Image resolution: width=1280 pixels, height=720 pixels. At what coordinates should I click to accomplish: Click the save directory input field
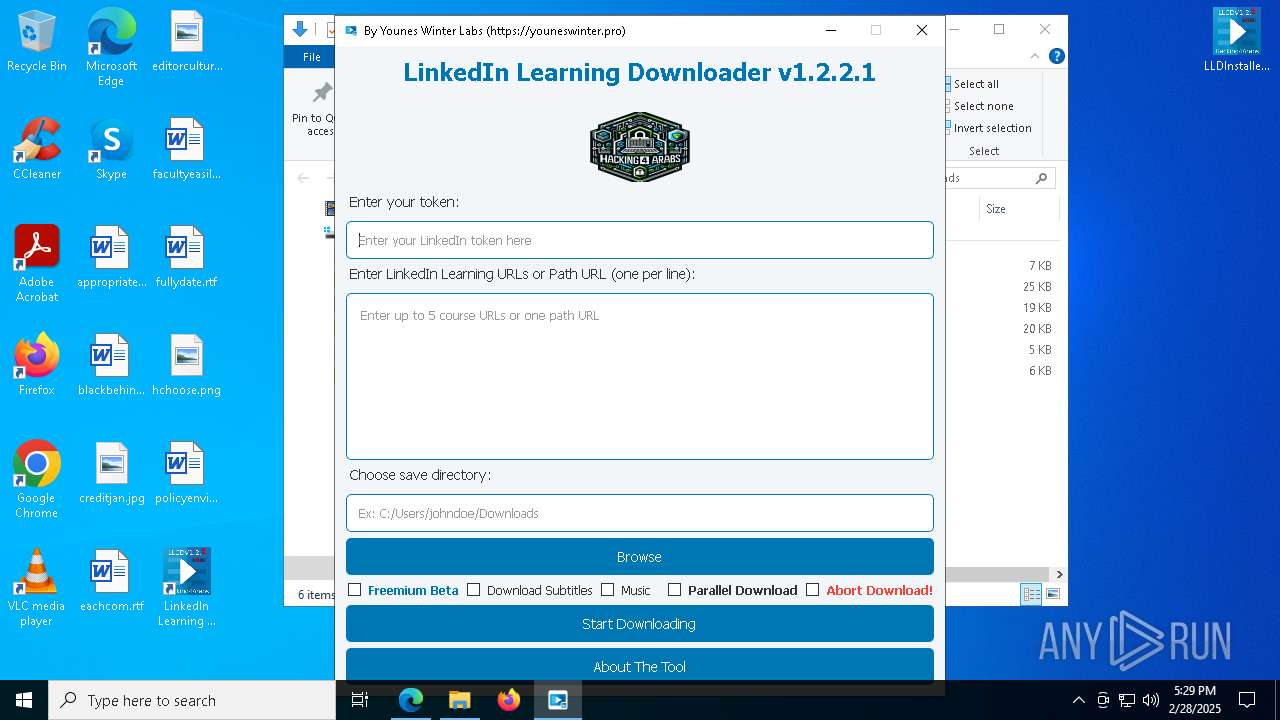(640, 513)
